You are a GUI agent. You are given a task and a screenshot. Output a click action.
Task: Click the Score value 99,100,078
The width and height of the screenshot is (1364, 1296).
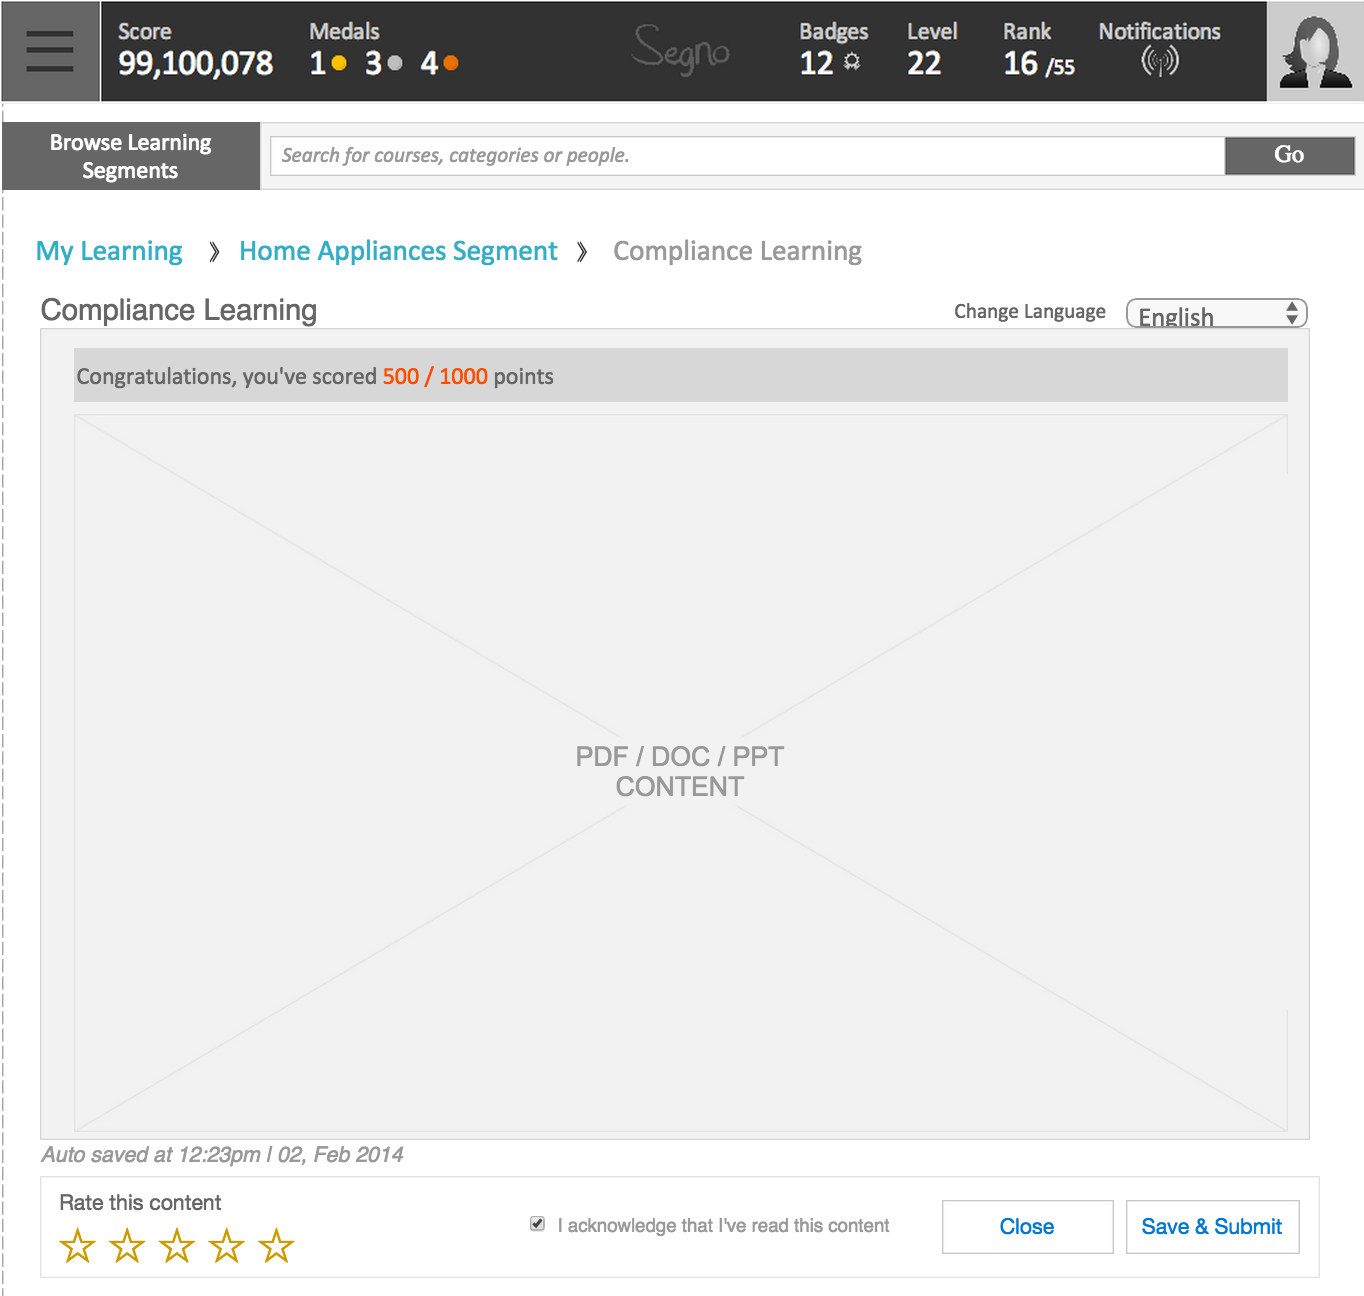pos(196,64)
